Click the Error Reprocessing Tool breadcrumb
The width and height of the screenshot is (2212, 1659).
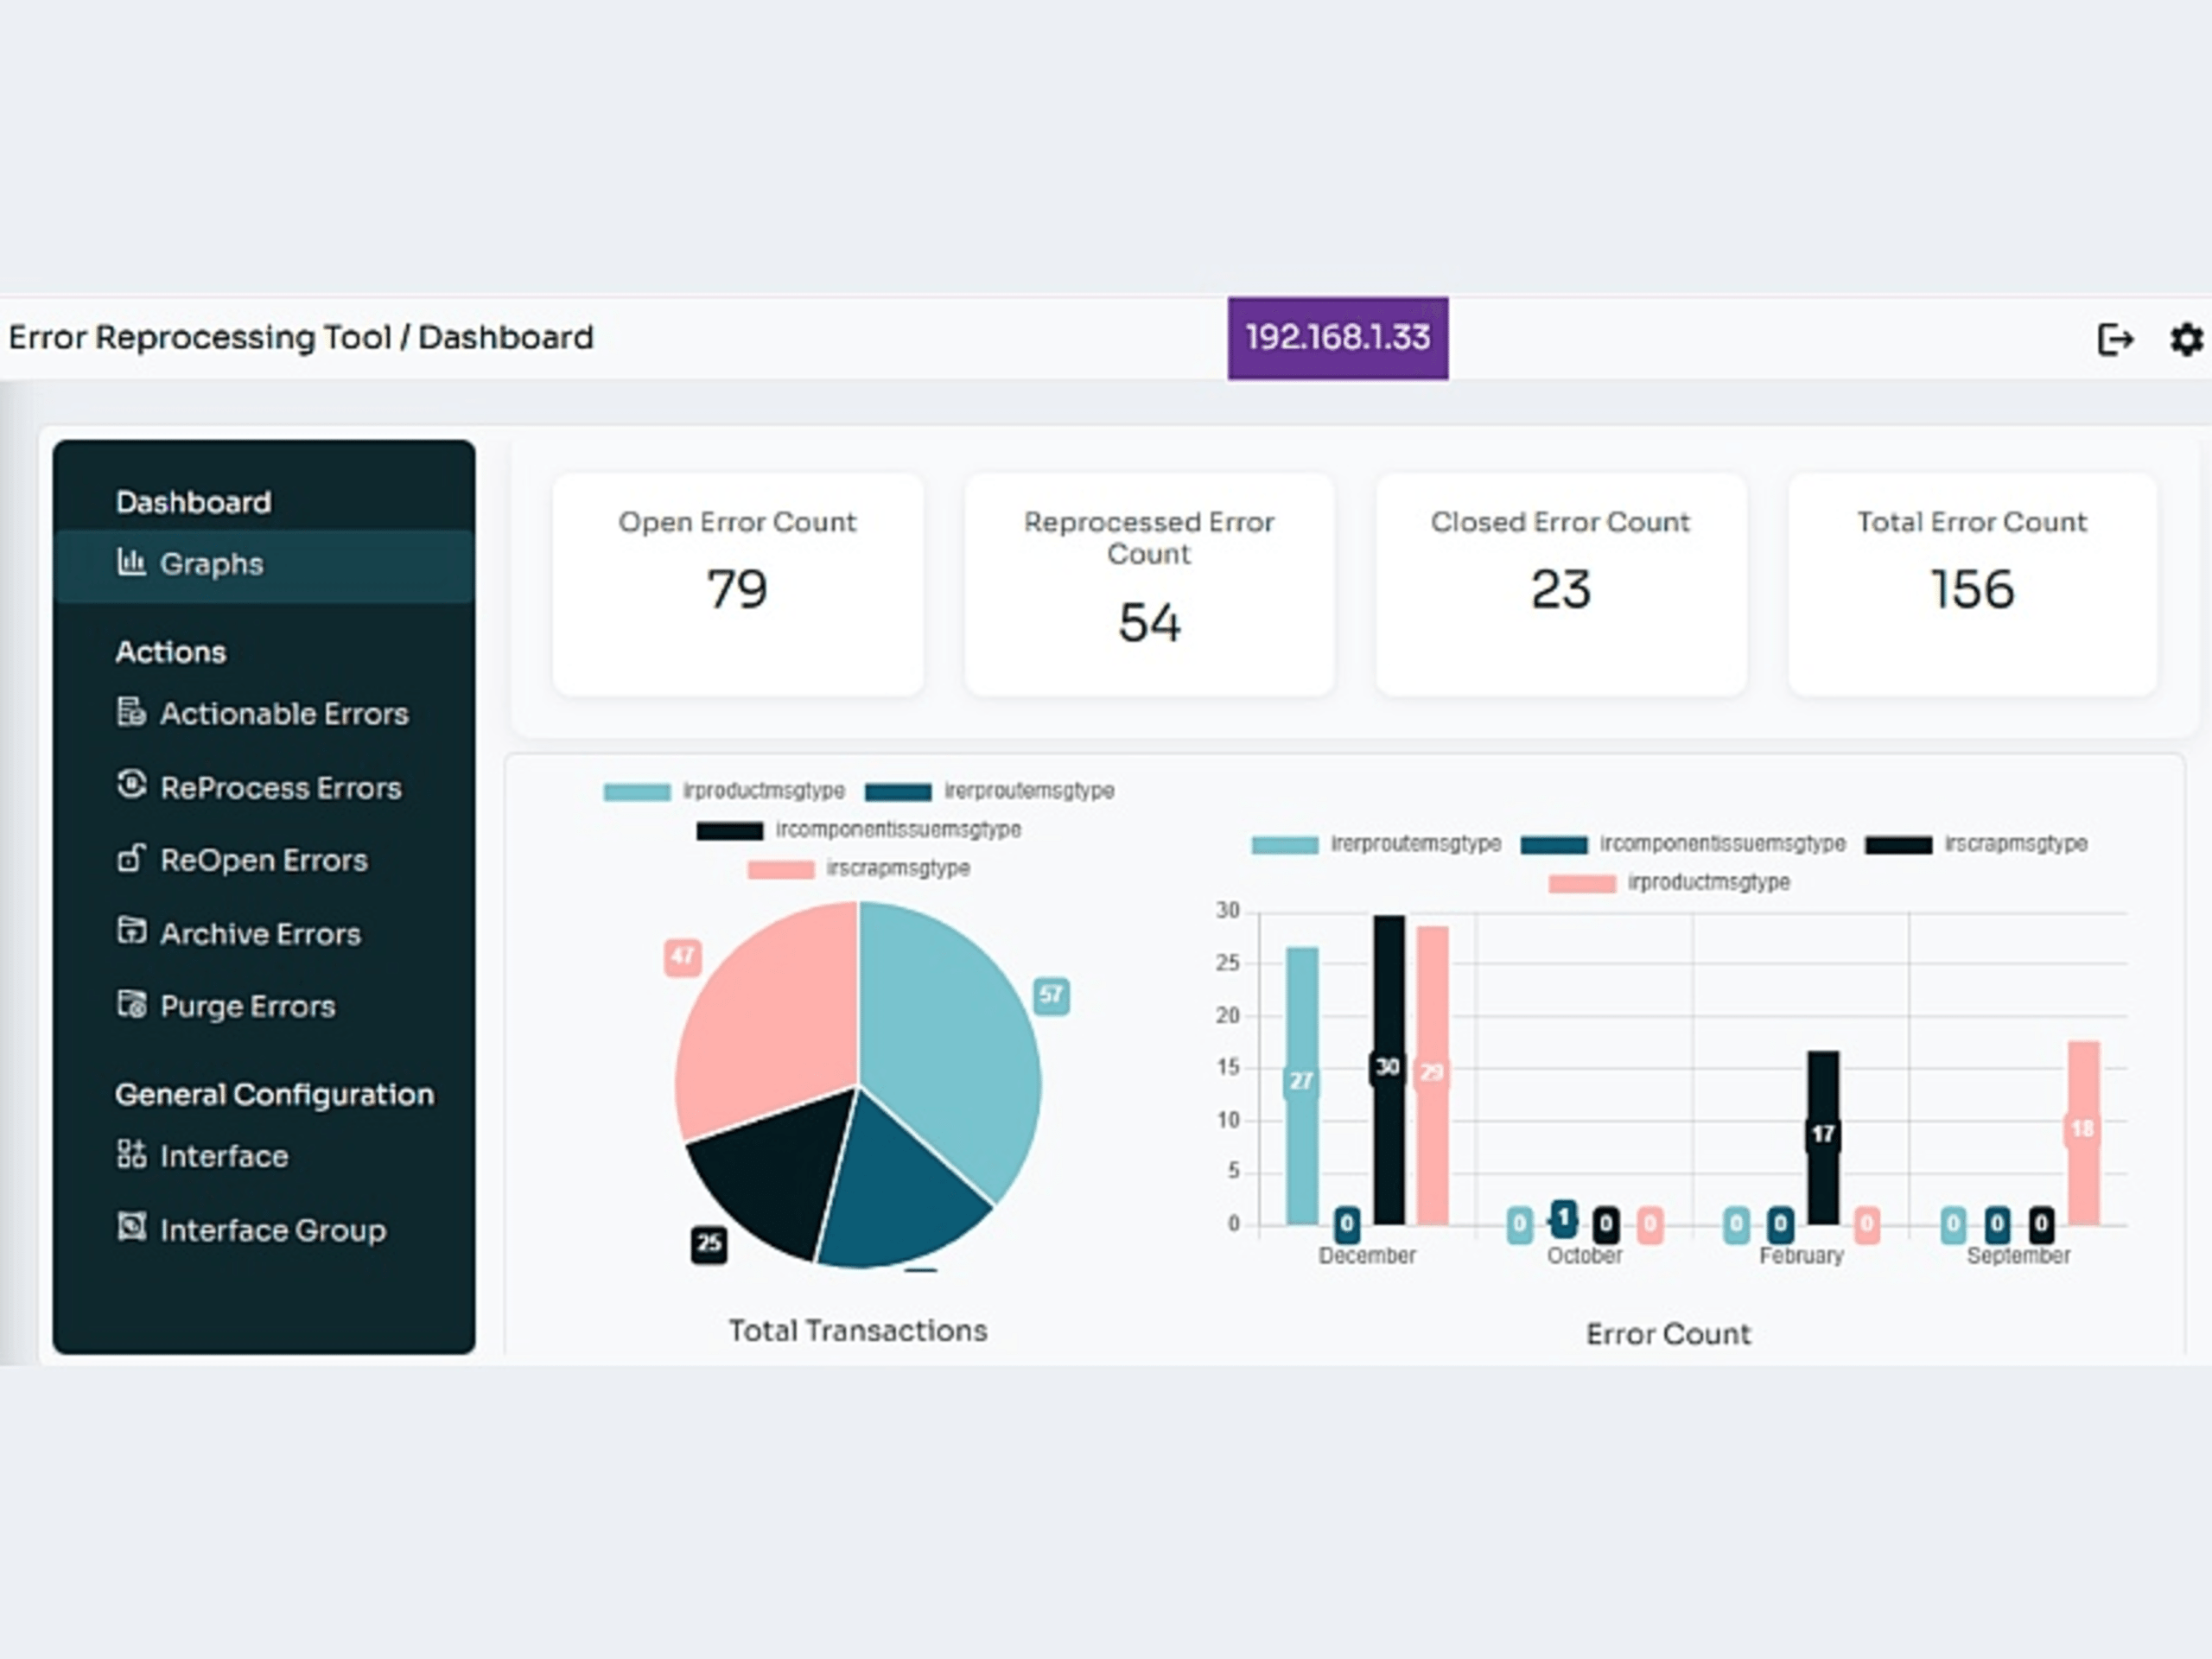point(199,338)
